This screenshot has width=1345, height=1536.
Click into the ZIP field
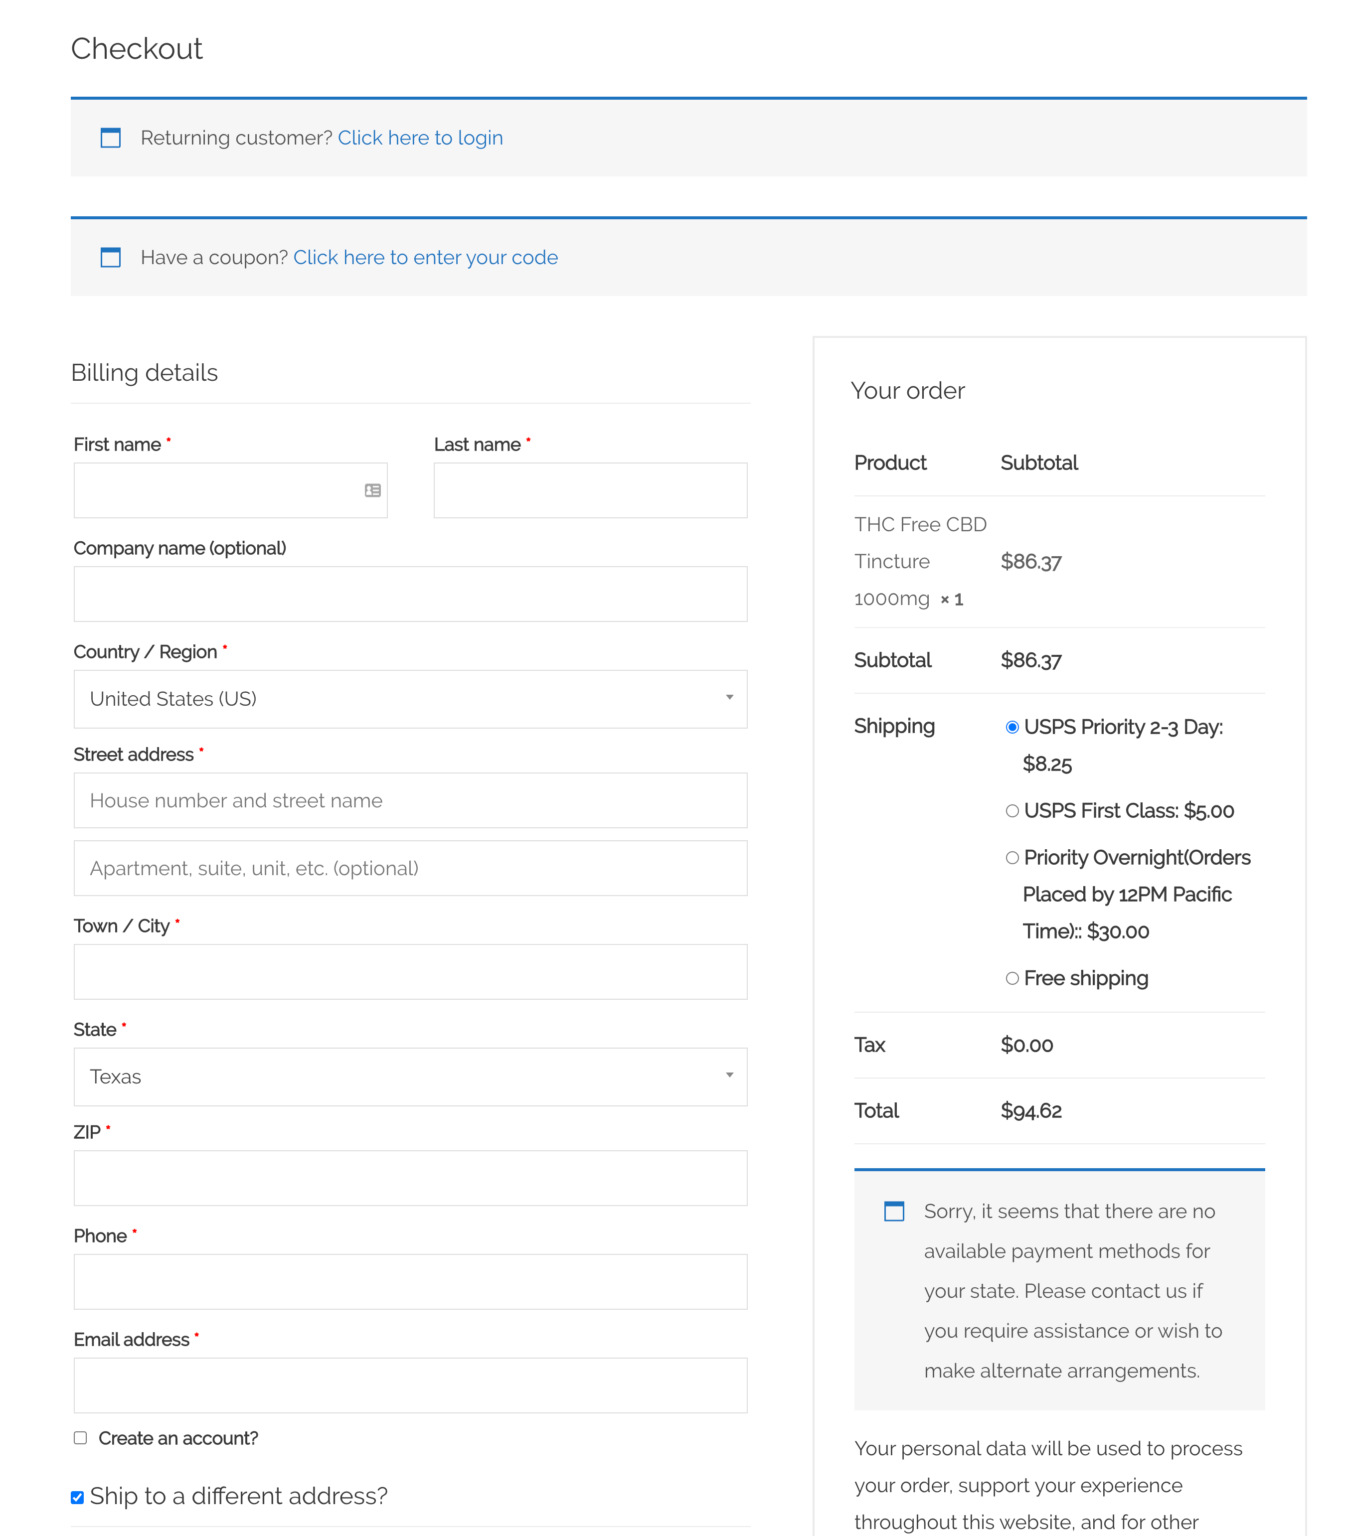click(x=410, y=1178)
